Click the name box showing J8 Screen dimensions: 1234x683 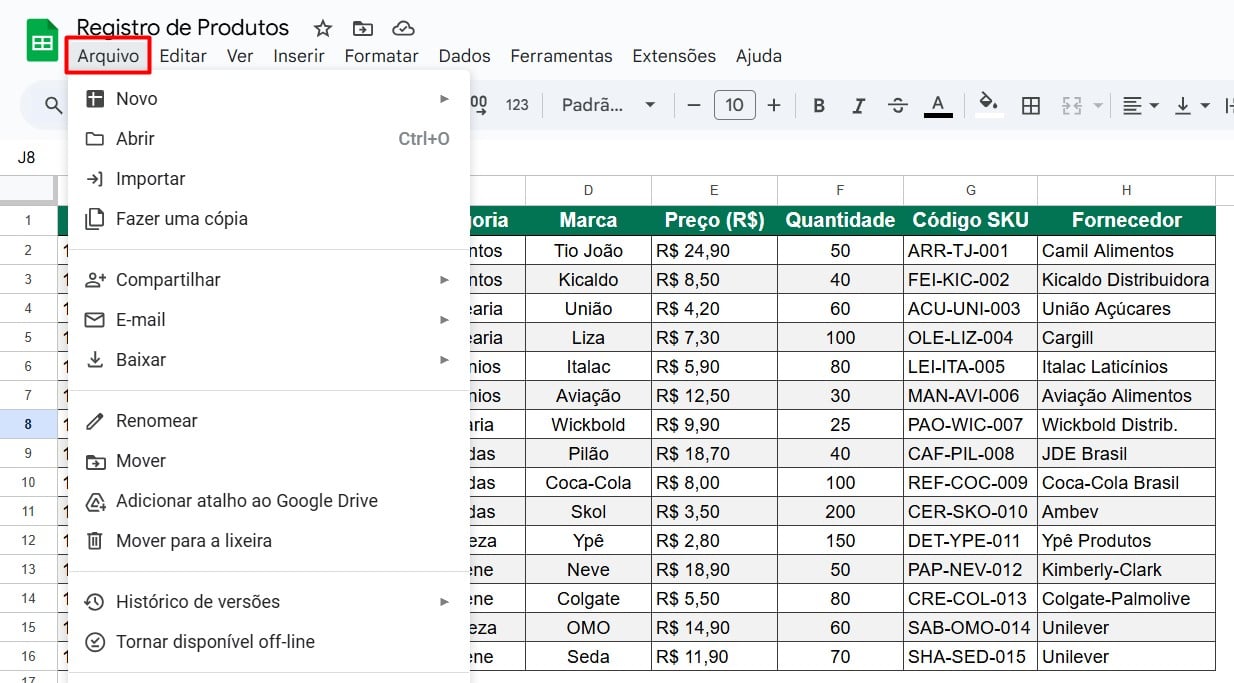[x=27, y=157]
